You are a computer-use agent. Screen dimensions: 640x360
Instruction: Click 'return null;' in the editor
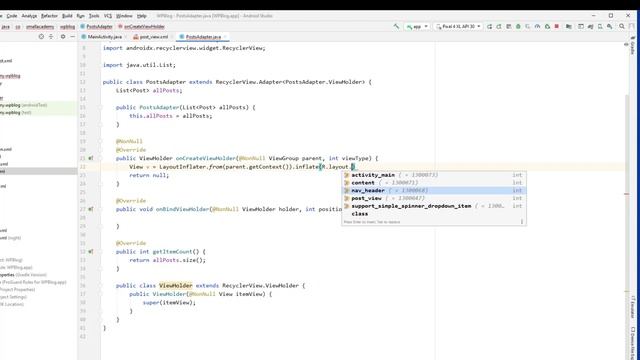coord(149,176)
